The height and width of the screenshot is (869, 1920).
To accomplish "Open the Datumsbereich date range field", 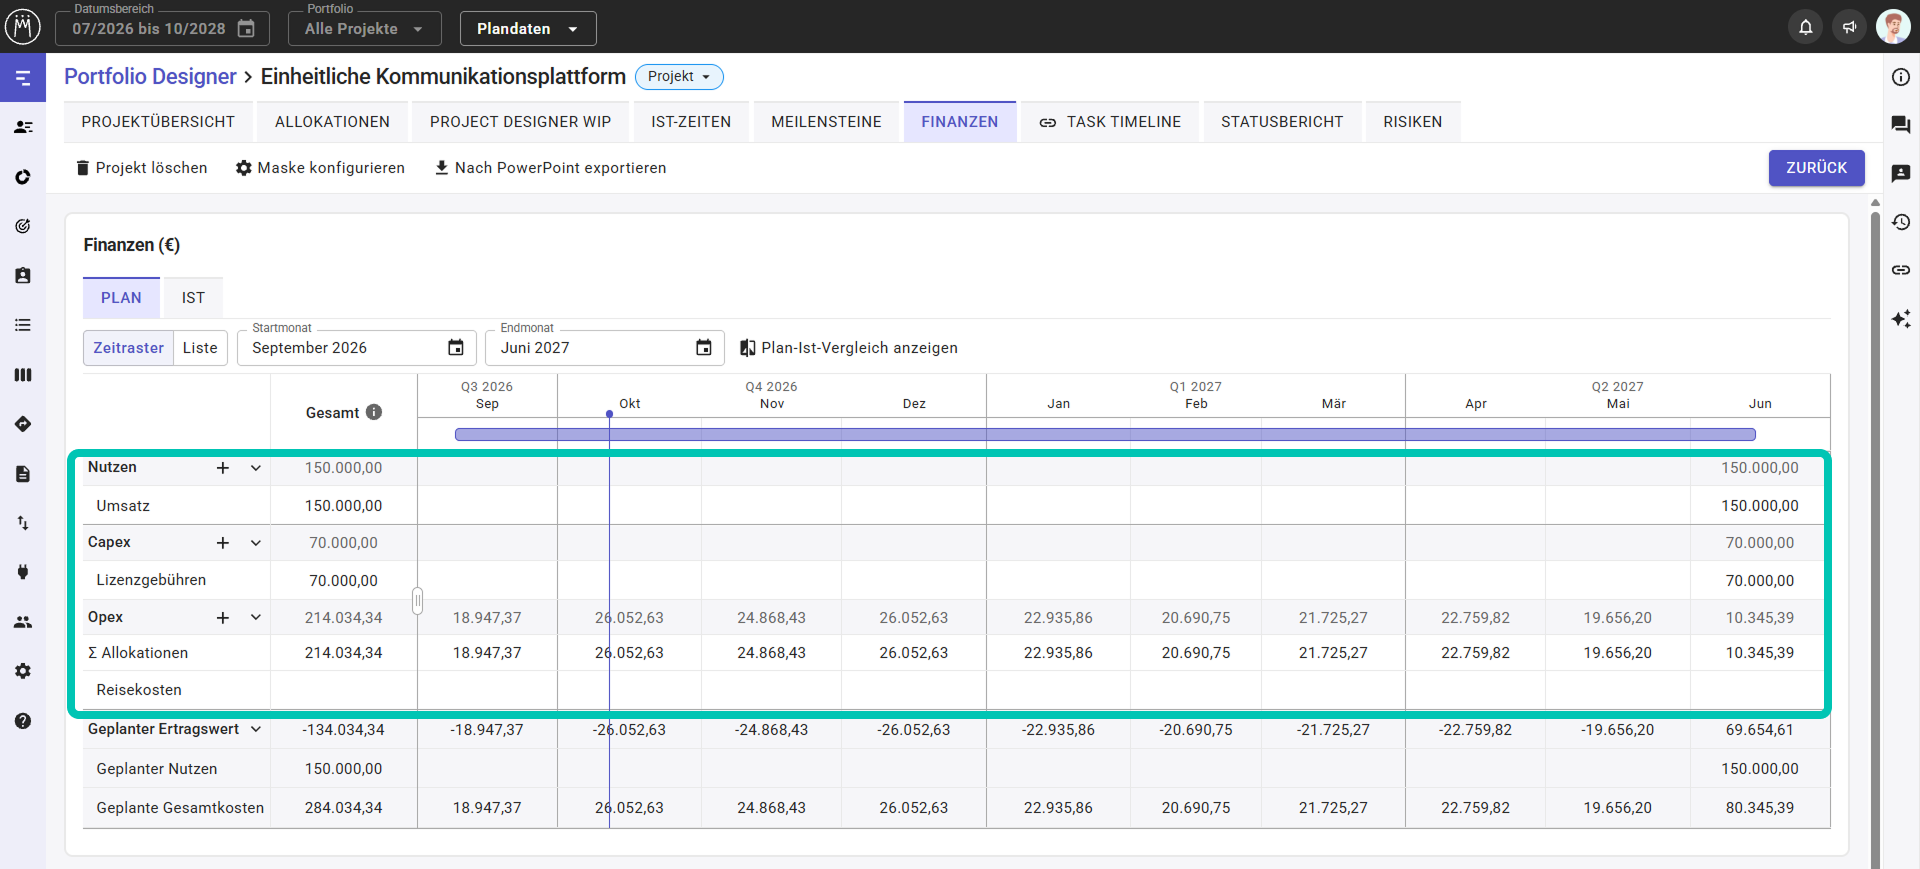I will point(162,29).
